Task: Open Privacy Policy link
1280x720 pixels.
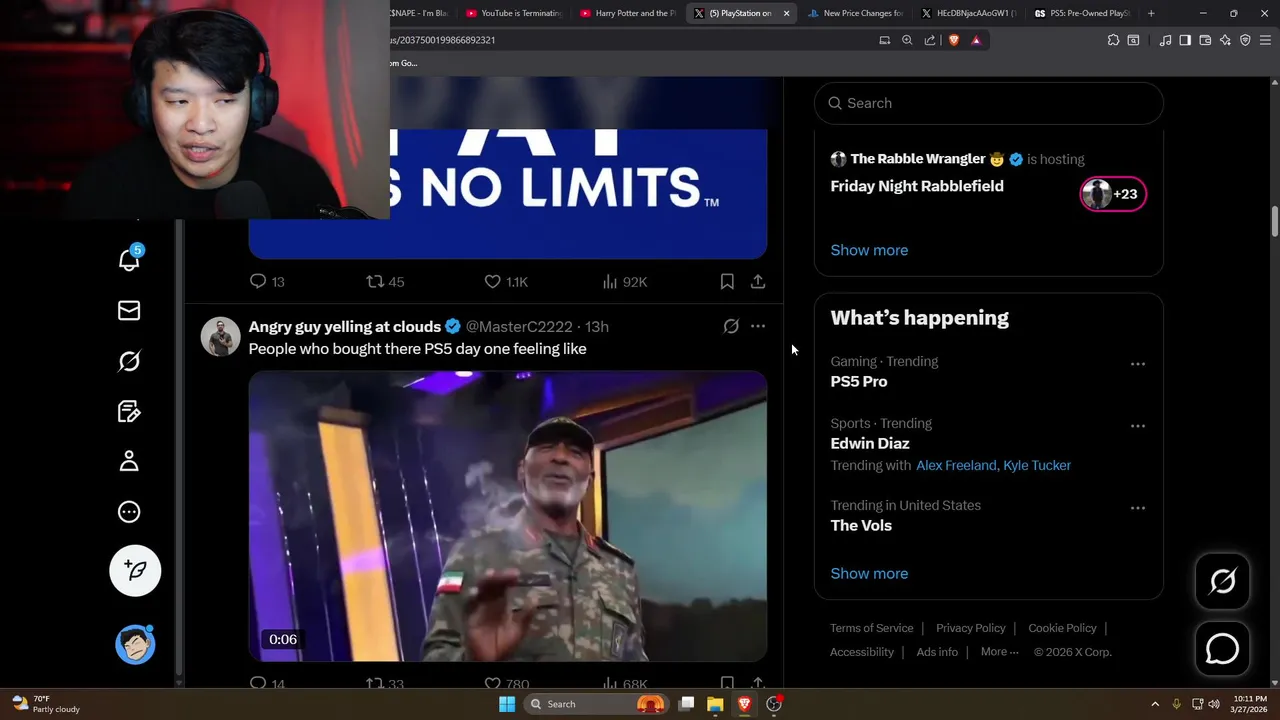Action: pyautogui.click(x=971, y=628)
